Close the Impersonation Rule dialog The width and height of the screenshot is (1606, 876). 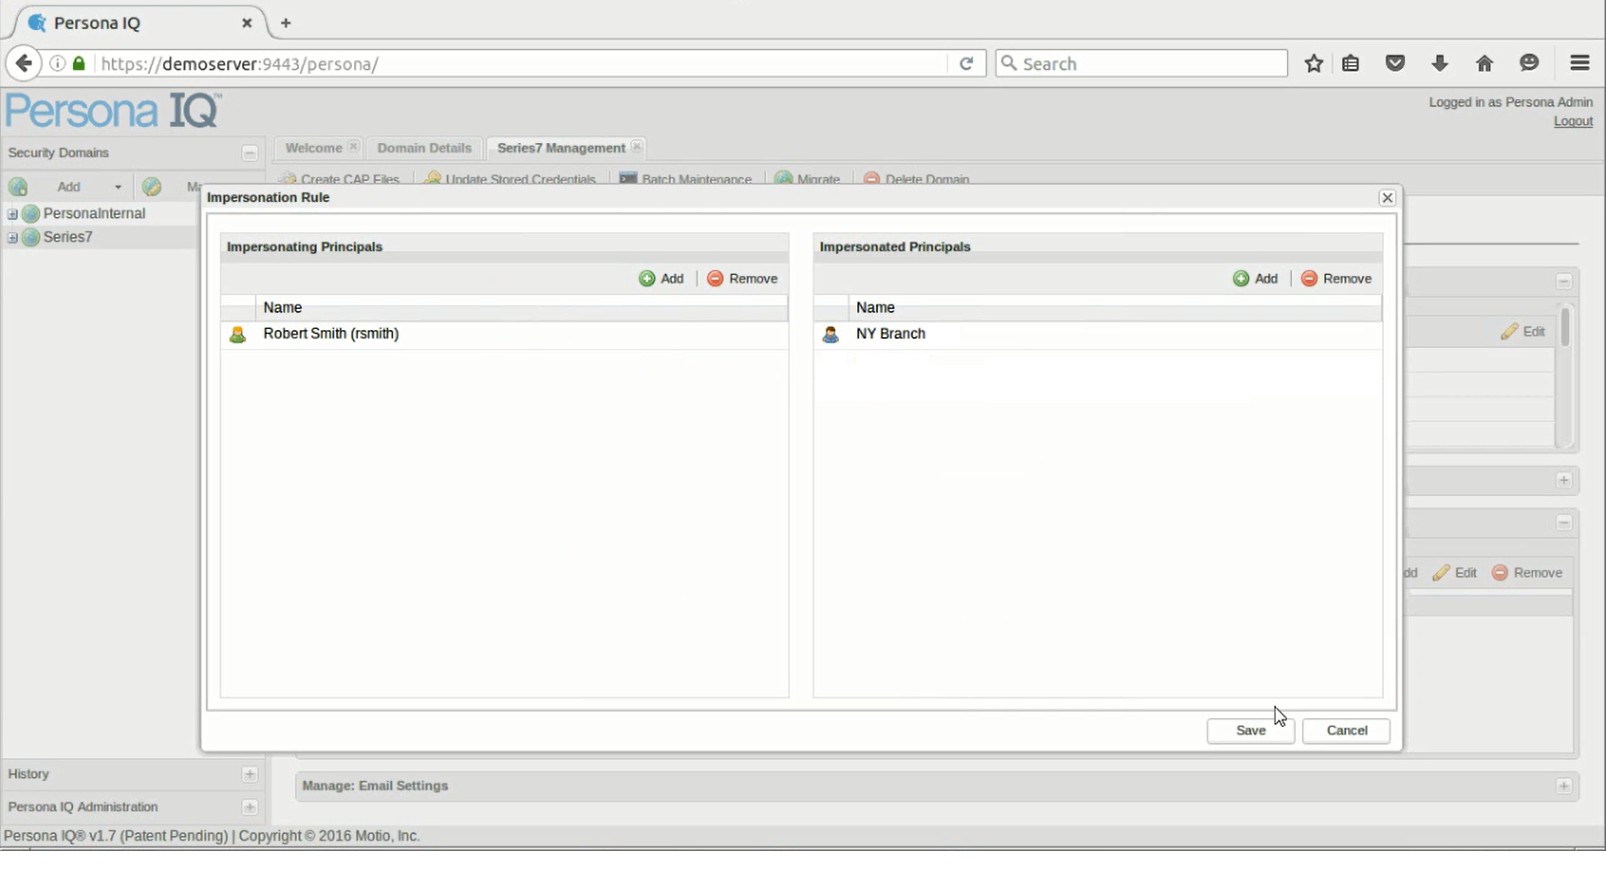tap(1387, 198)
